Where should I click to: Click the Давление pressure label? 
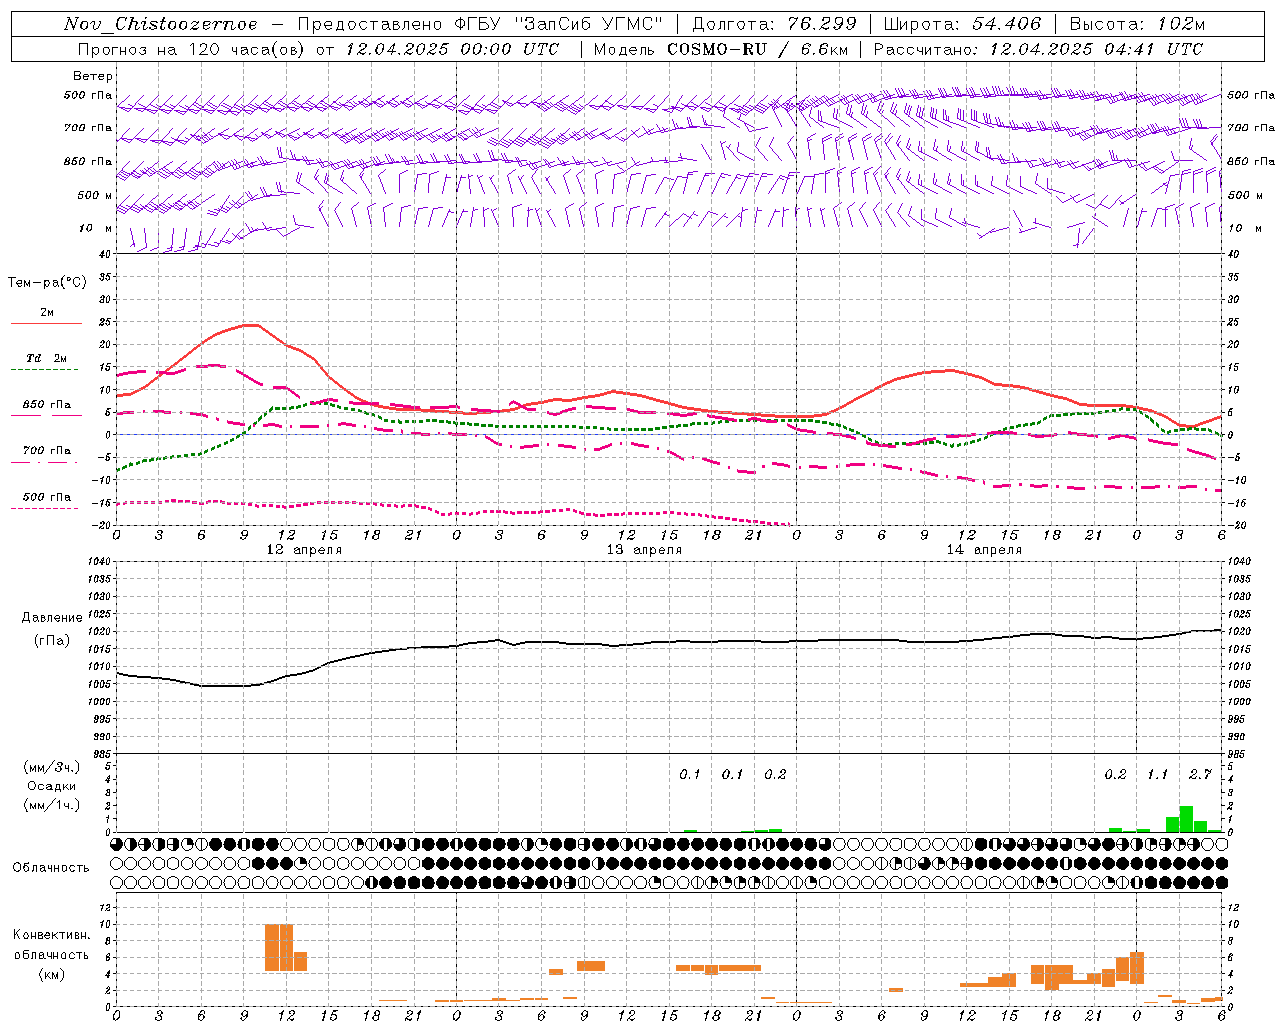coord(52,618)
